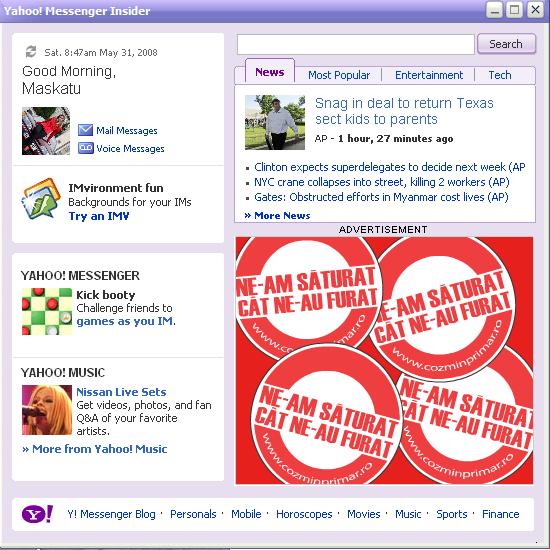Click the Maskatu profile avatar picture
The image size is (550, 550).
46,131
